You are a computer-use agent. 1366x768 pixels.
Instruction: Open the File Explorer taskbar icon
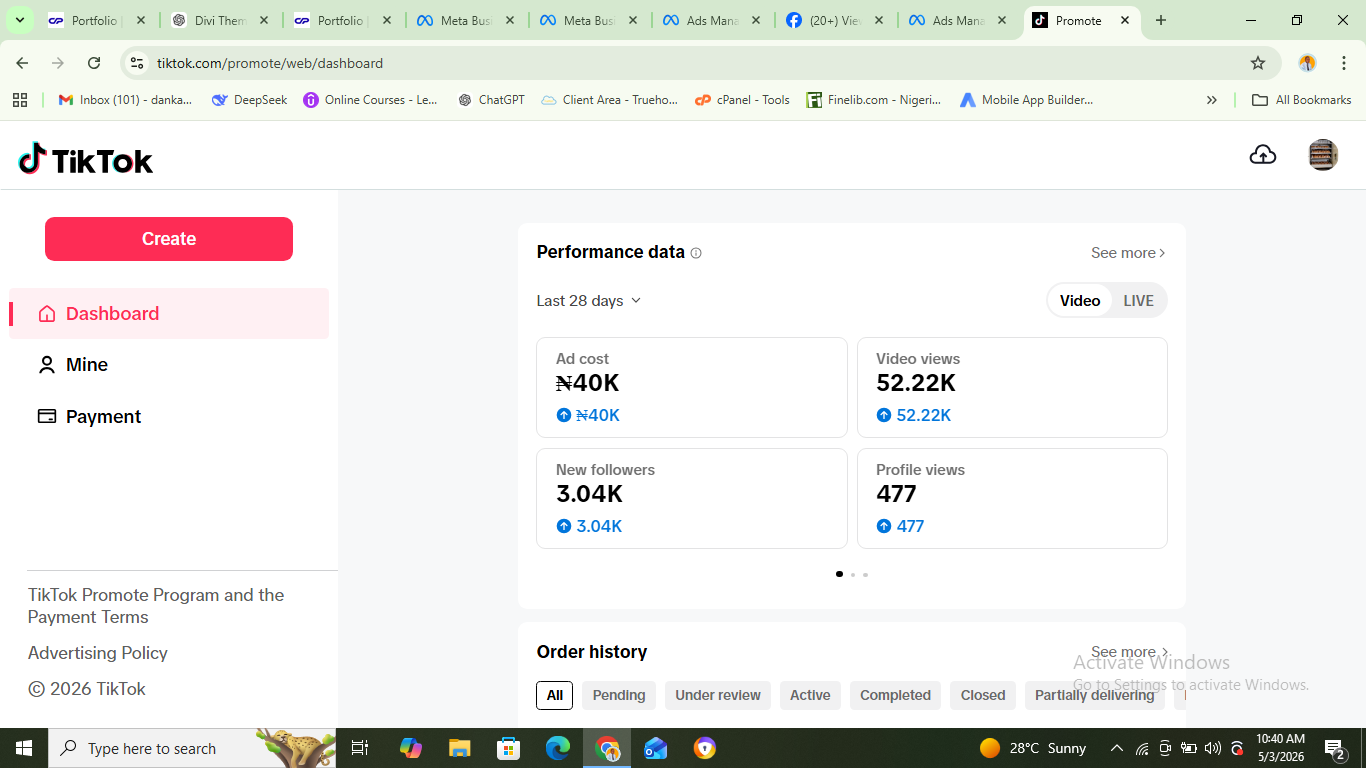(460, 748)
